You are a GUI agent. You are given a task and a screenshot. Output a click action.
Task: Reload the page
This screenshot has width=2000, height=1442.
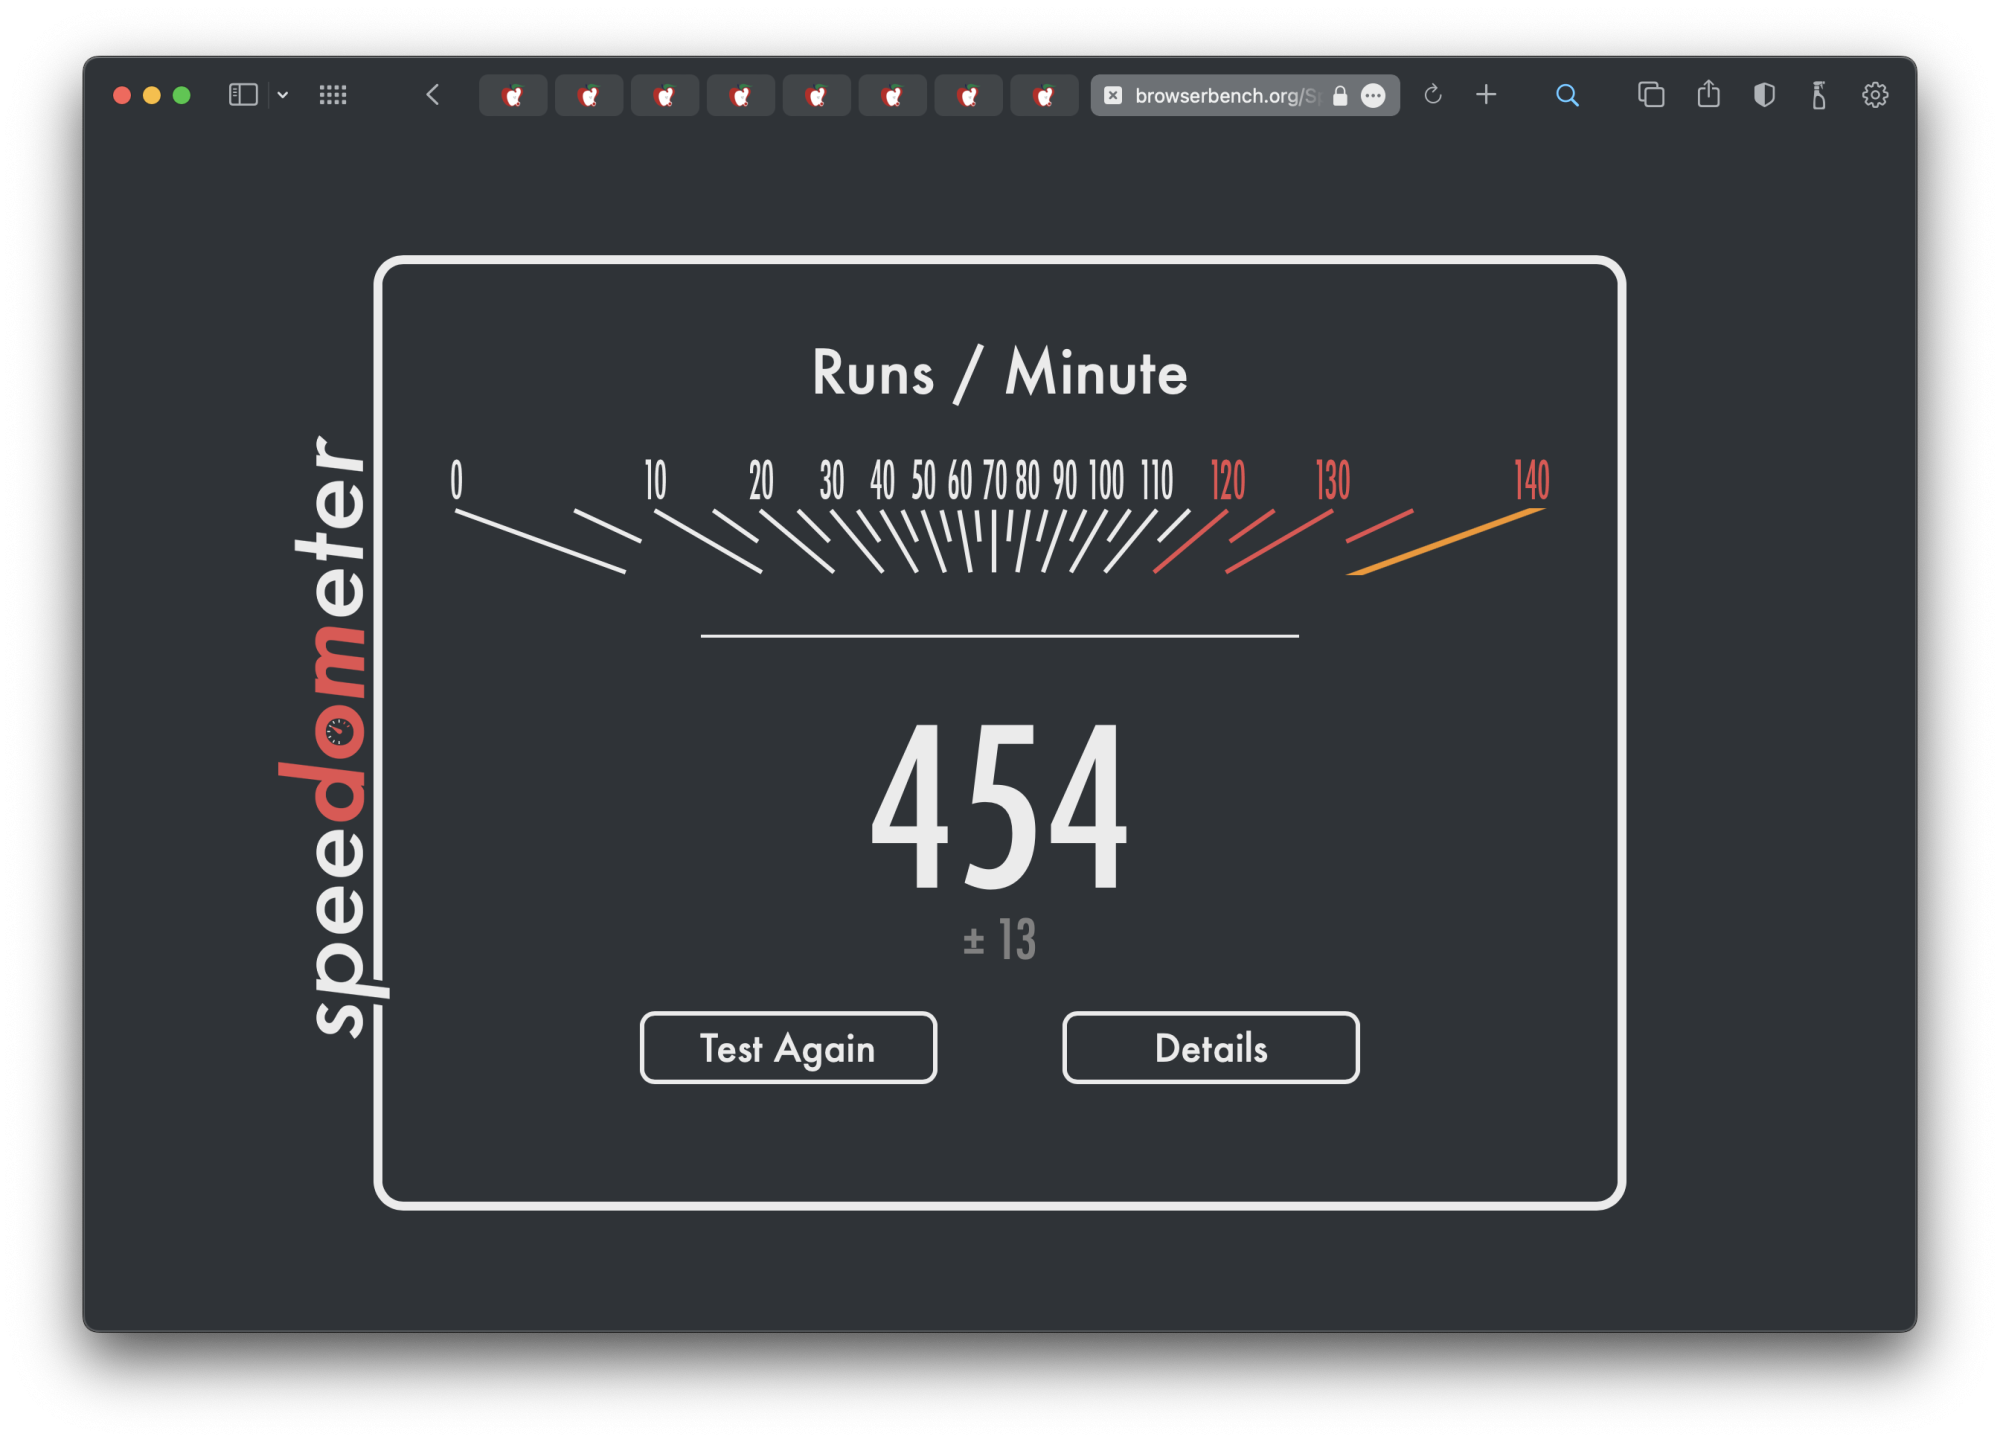click(1433, 95)
